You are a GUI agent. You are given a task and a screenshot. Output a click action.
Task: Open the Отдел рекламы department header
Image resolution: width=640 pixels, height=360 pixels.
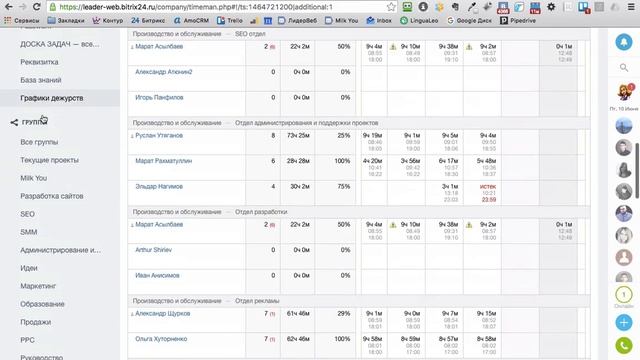[257, 301]
